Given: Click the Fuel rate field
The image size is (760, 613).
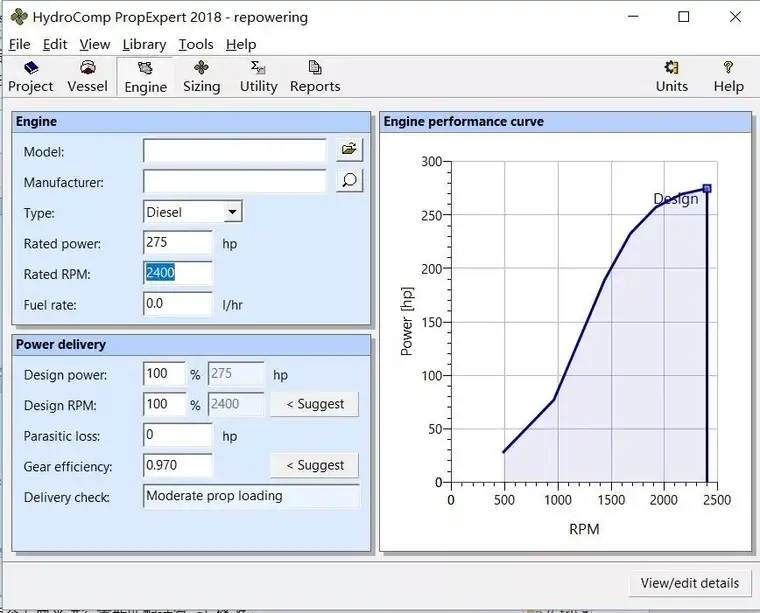Looking at the screenshot, I should tap(178, 304).
